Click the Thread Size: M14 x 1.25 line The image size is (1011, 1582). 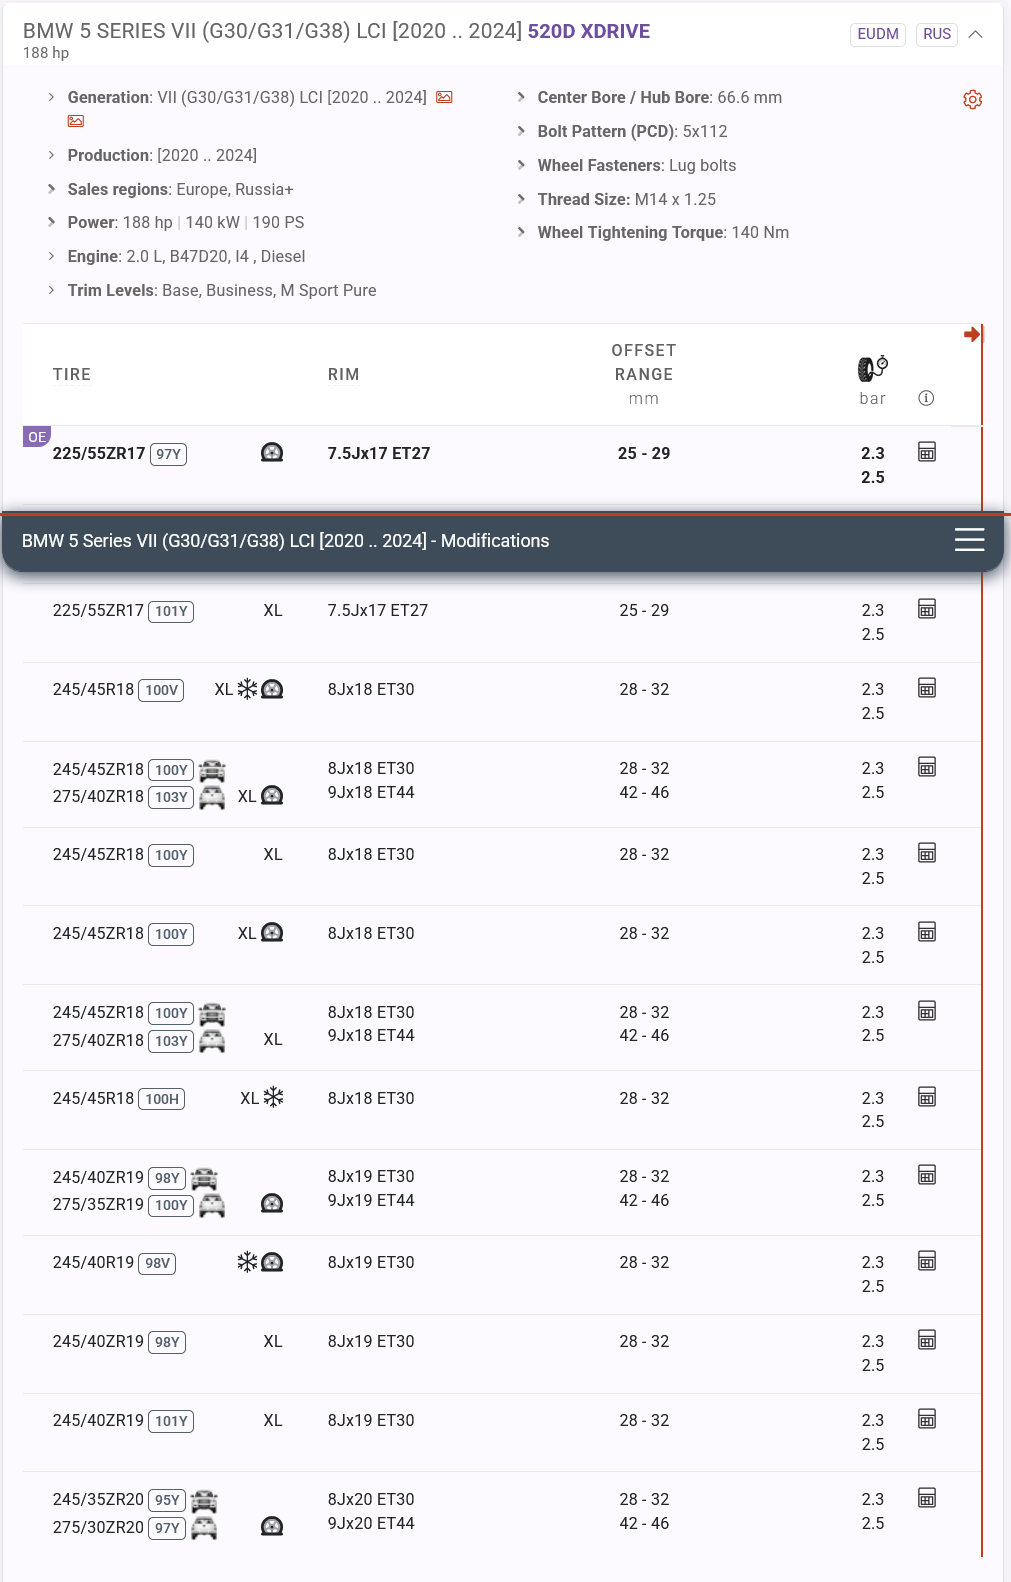(x=627, y=199)
